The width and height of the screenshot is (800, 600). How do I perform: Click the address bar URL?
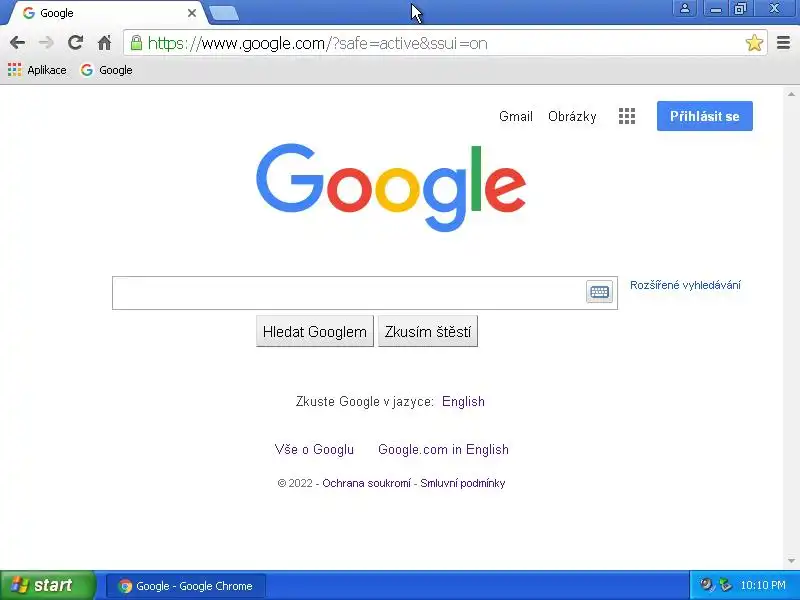(317, 43)
